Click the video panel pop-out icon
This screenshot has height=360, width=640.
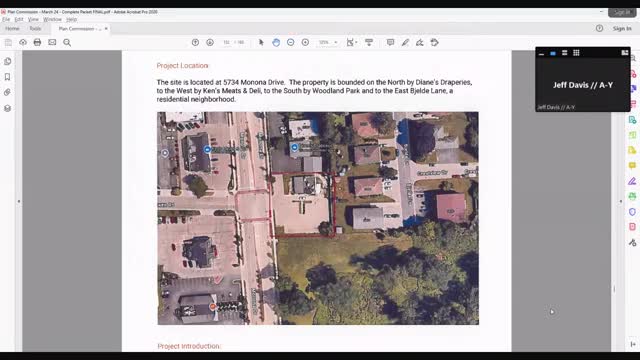tap(624, 53)
